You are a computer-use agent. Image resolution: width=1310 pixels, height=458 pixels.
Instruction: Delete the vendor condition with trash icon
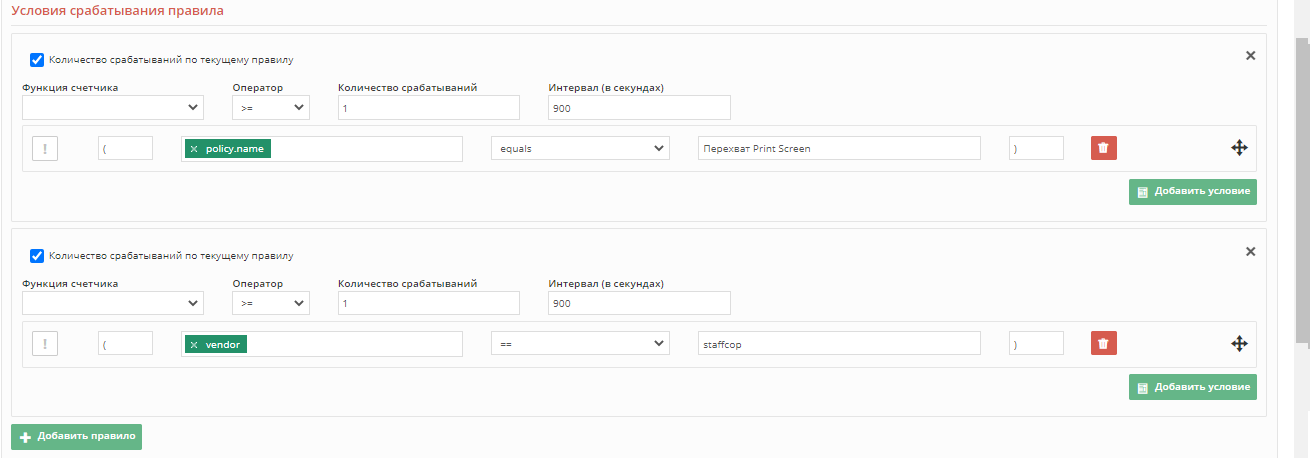[1103, 344]
